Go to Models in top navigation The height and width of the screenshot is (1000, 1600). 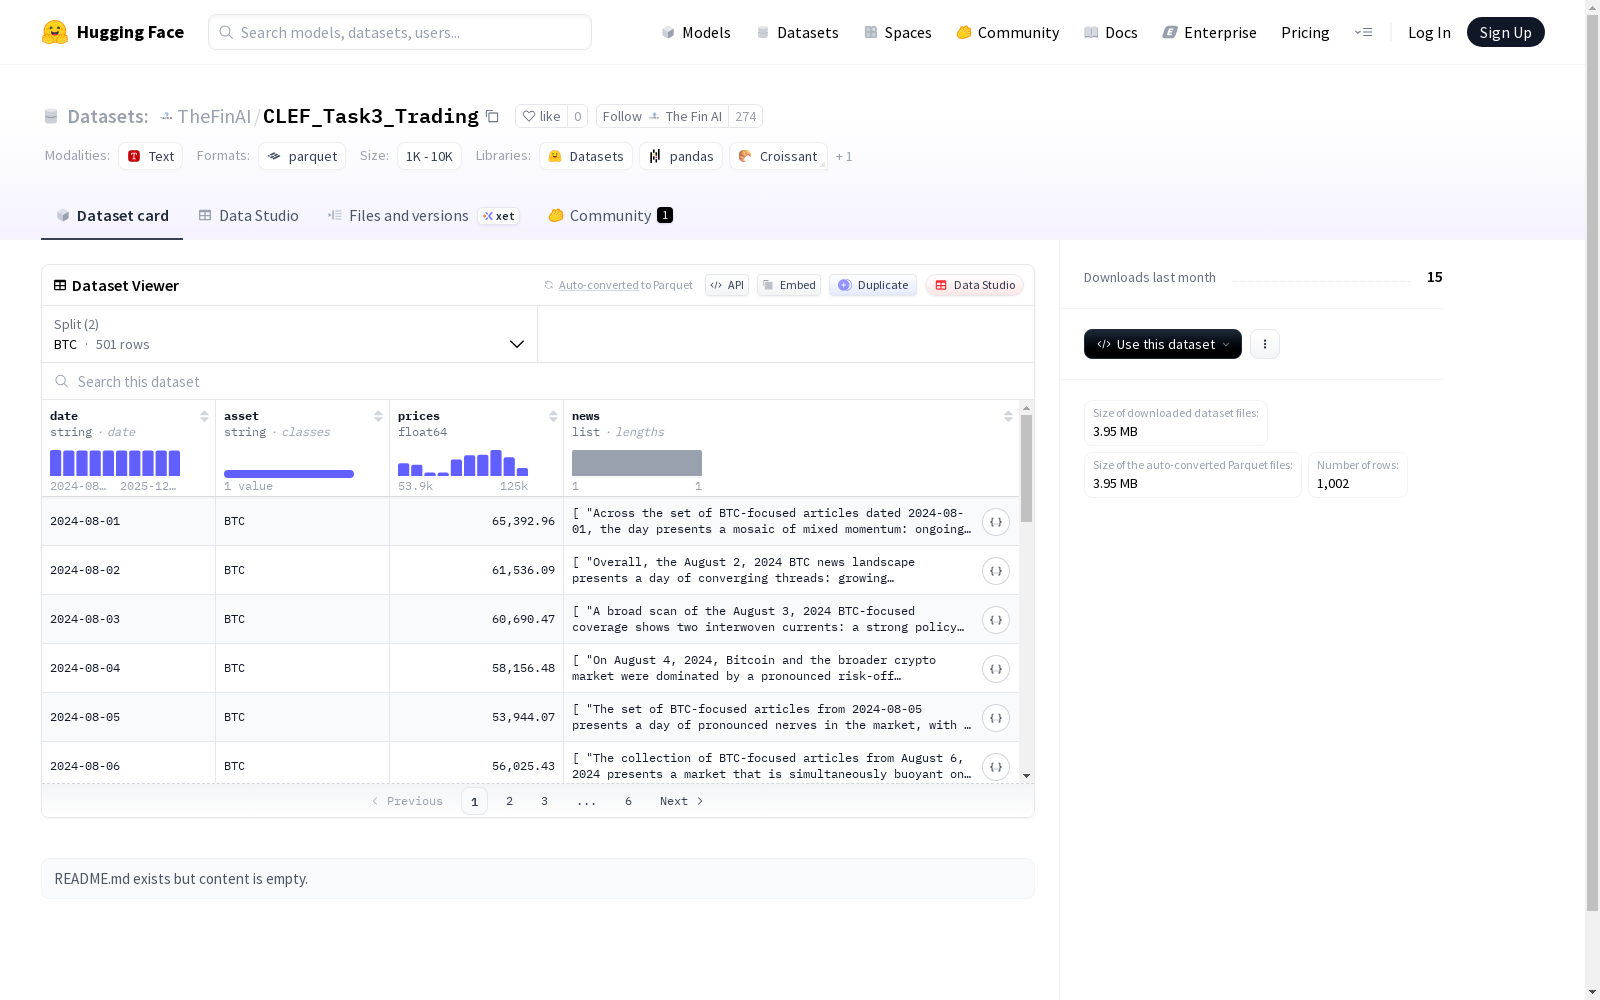click(x=696, y=32)
